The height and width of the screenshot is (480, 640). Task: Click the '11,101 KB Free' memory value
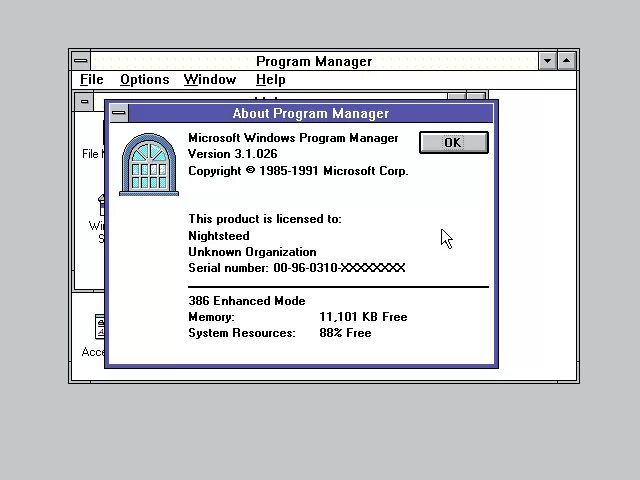(x=363, y=317)
